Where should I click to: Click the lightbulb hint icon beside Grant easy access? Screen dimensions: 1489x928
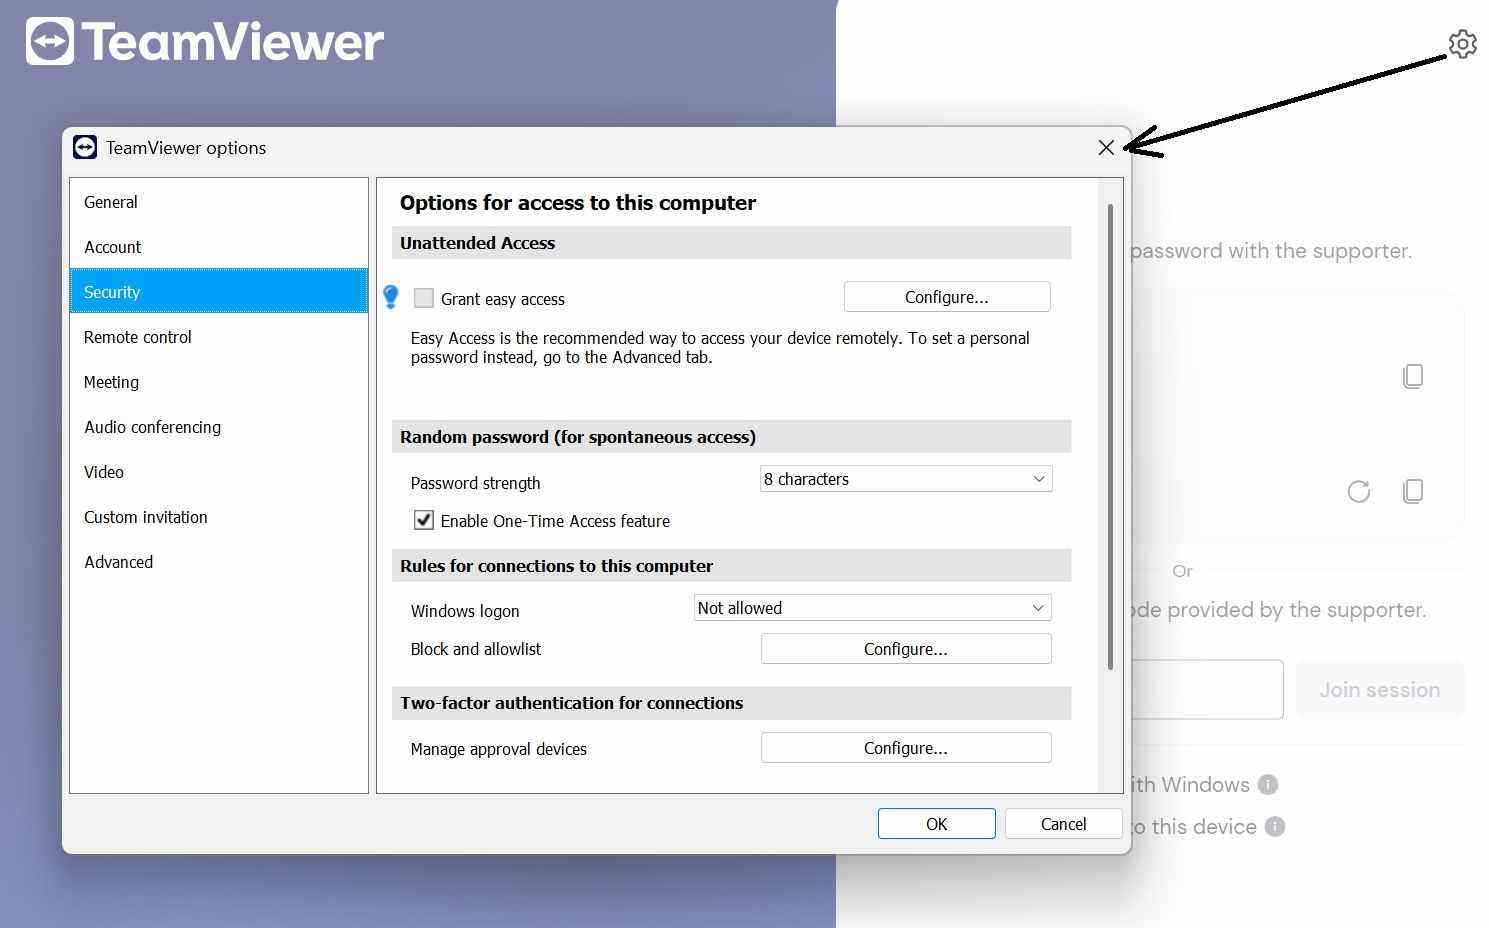pos(390,297)
